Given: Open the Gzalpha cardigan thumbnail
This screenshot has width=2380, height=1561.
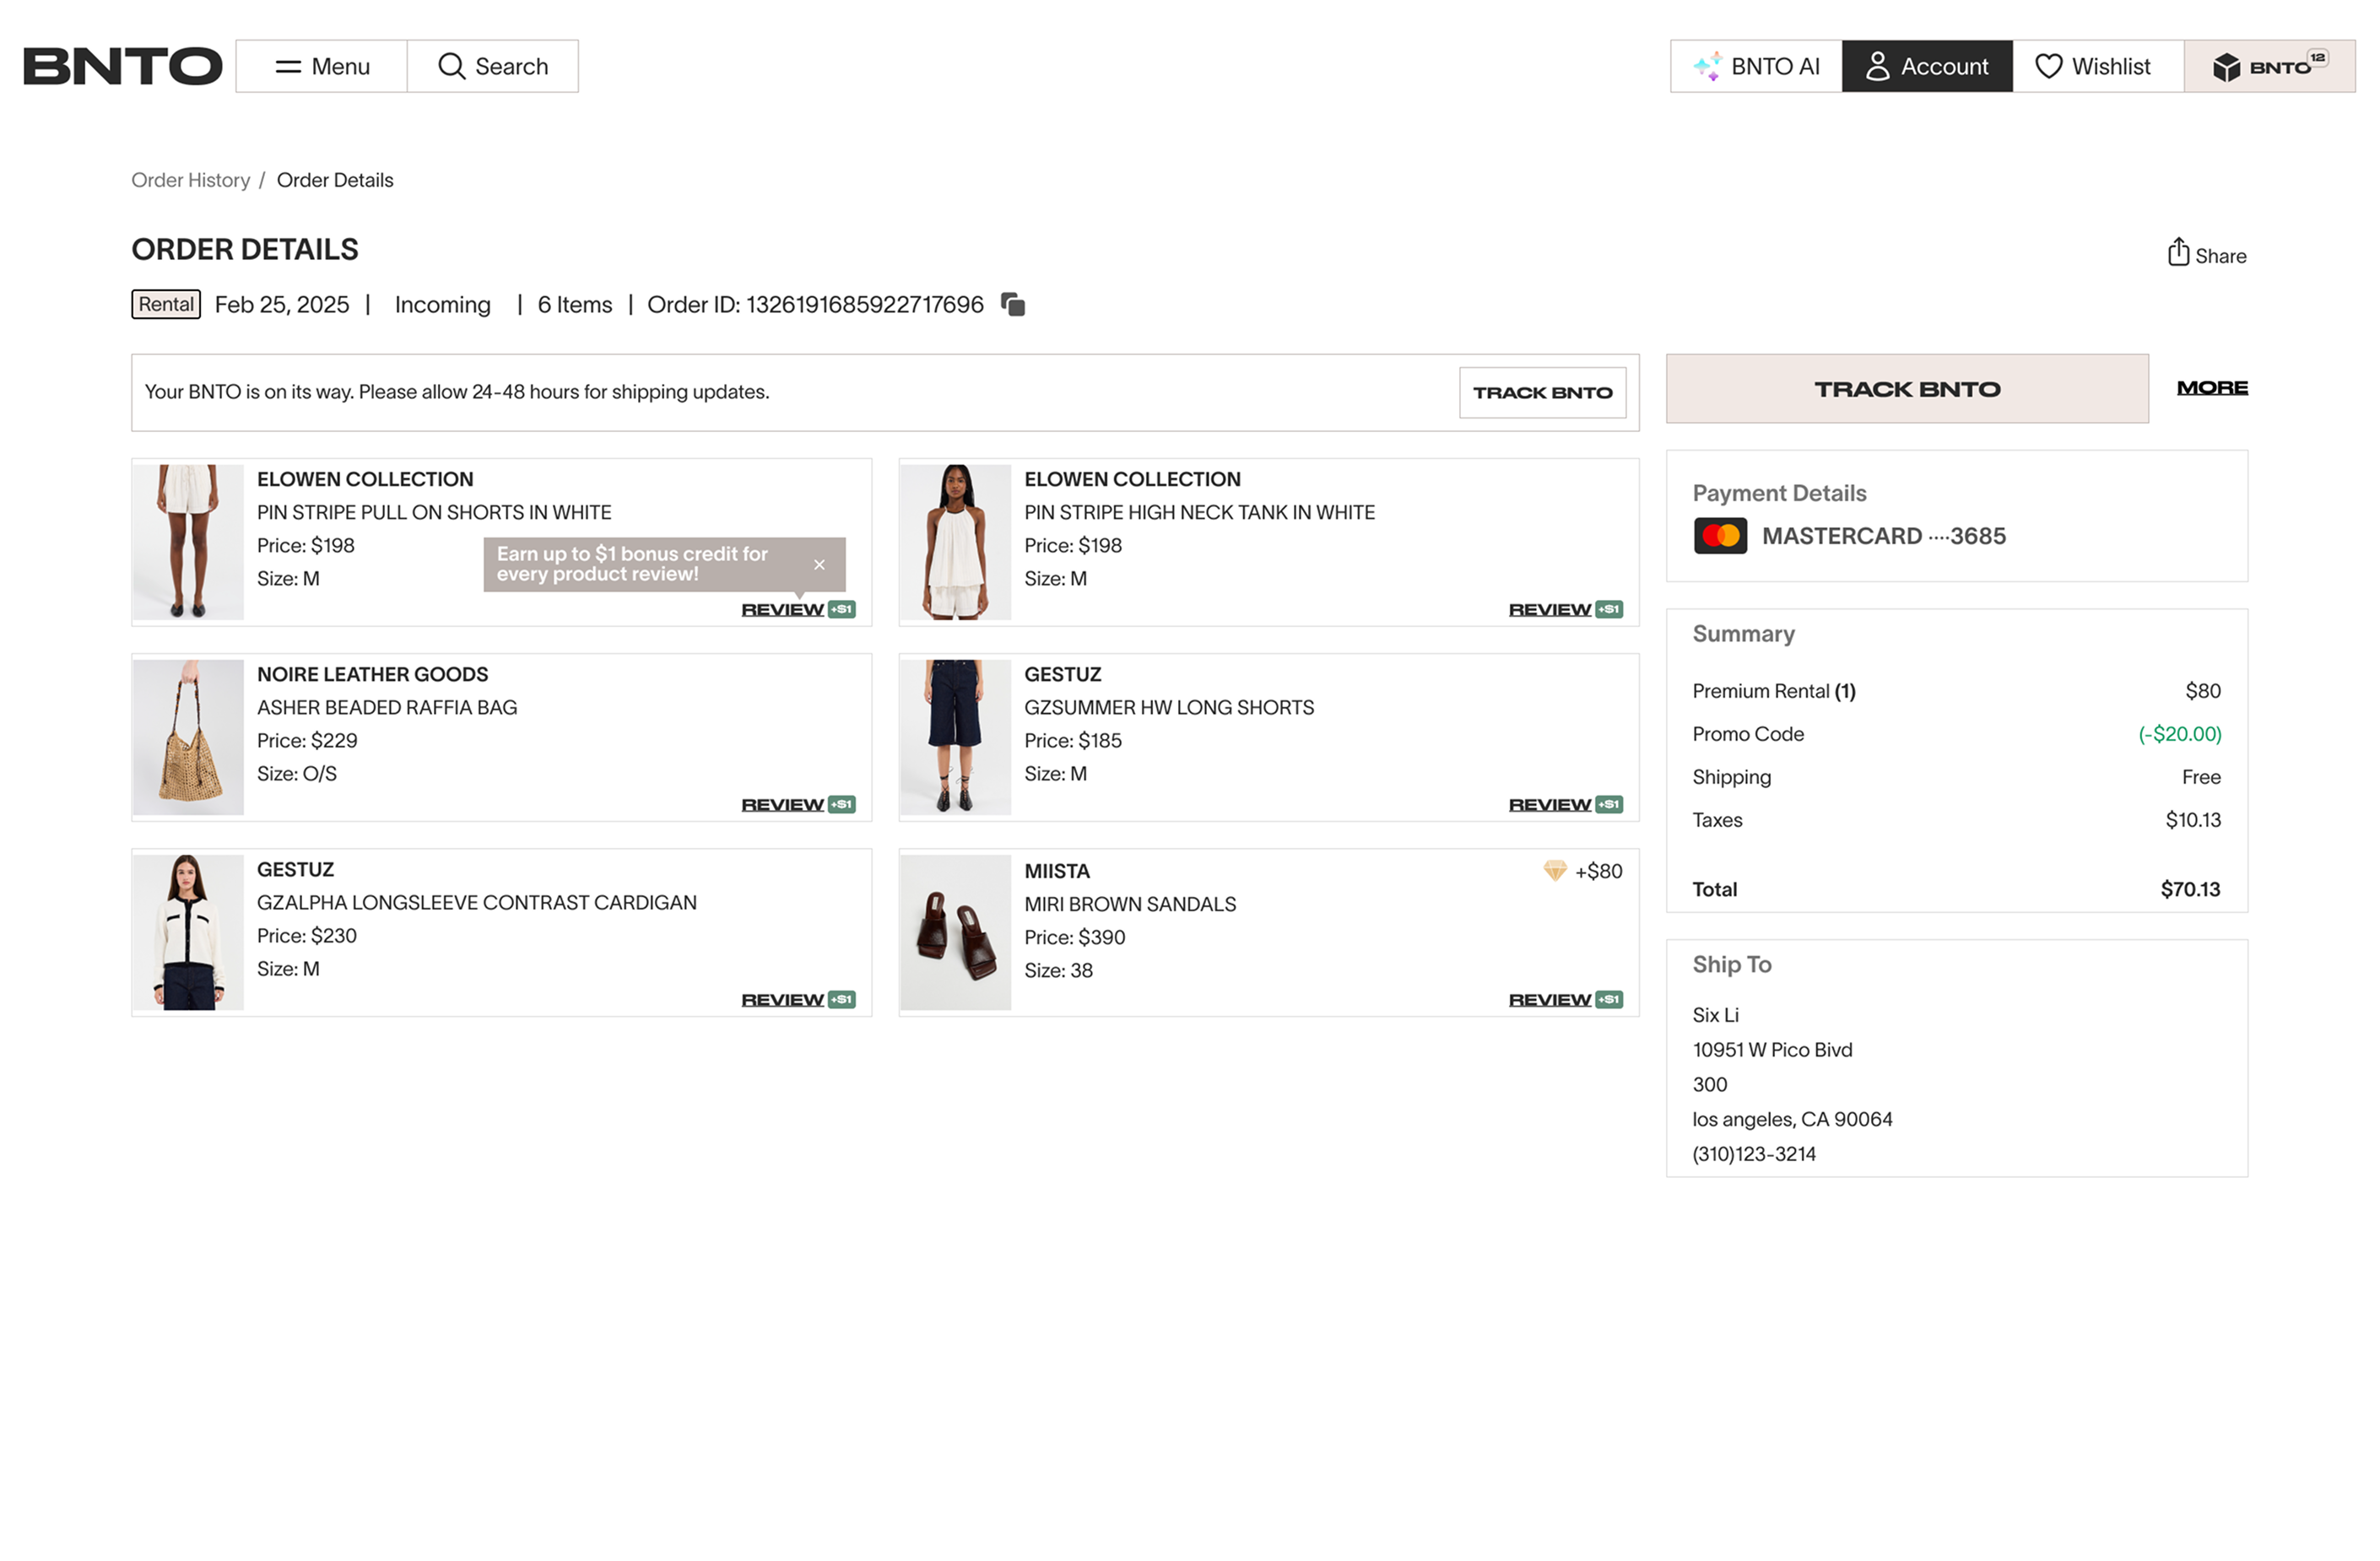Looking at the screenshot, I should tap(188, 932).
